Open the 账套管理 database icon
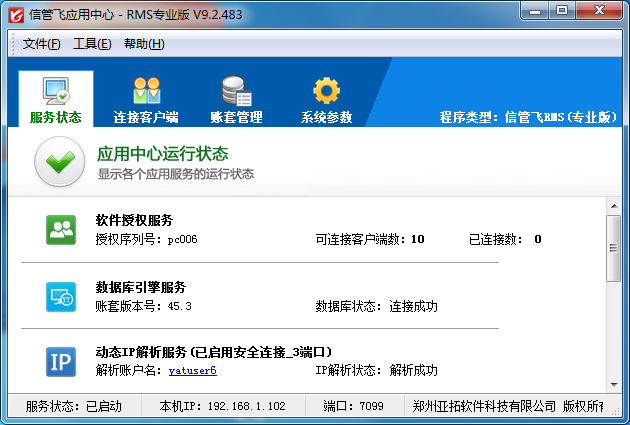The height and width of the screenshot is (425, 630). tap(236, 90)
